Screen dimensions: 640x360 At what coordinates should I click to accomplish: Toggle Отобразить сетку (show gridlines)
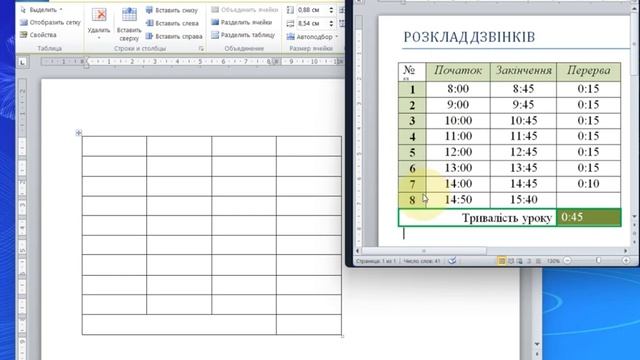coord(50,22)
